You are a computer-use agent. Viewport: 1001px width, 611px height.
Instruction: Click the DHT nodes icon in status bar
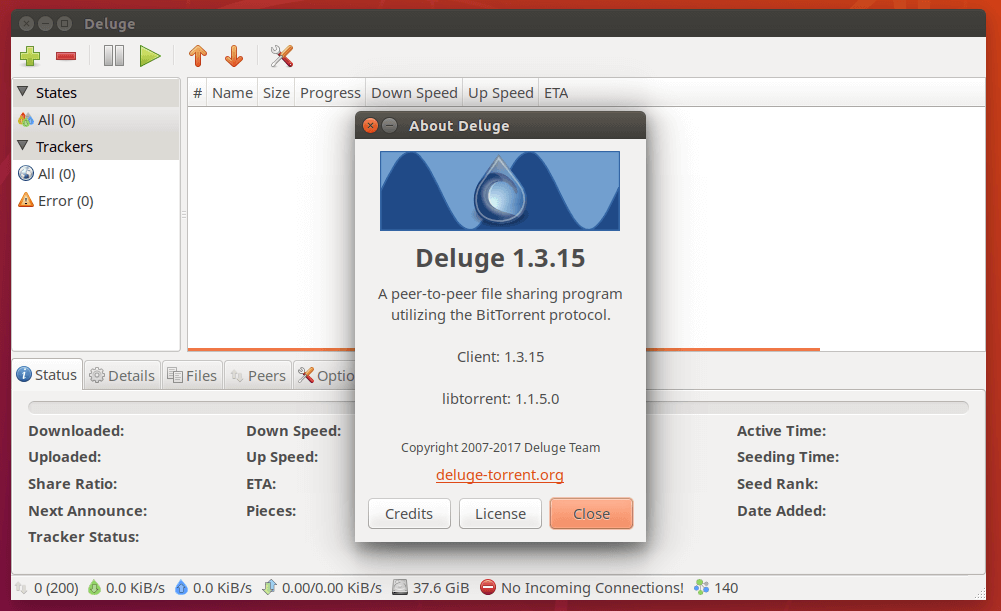[x=700, y=588]
